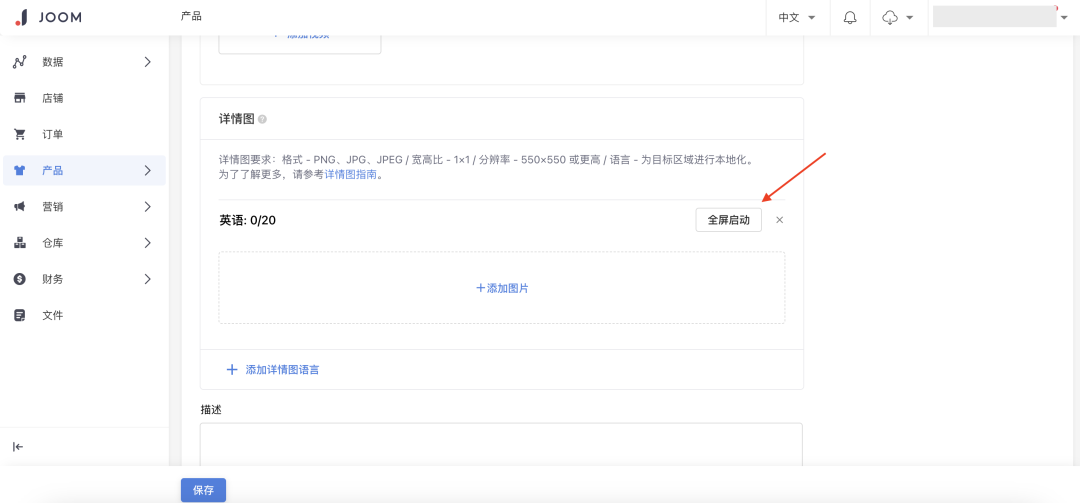The height and width of the screenshot is (503, 1080).
Task: Collapse the sidebar with the arrow icon
Action: pyautogui.click(x=19, y=446)
